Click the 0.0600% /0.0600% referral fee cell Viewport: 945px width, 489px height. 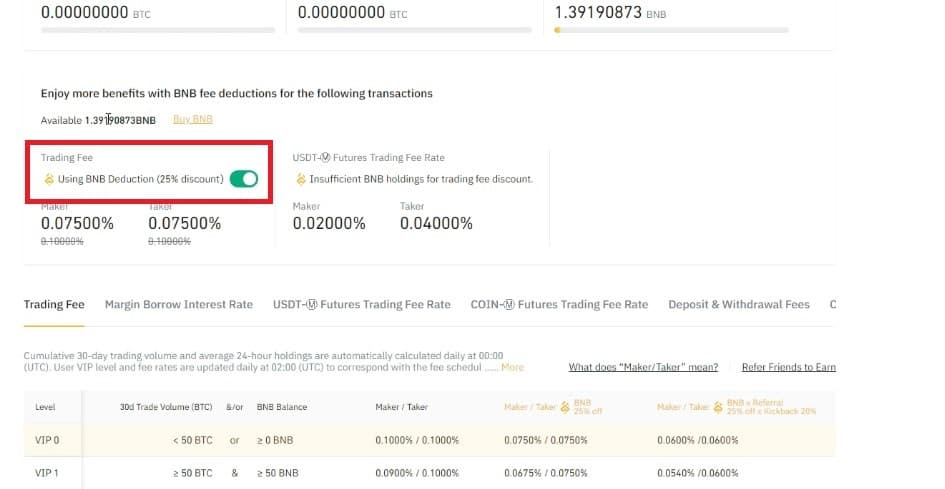(698, 440)
